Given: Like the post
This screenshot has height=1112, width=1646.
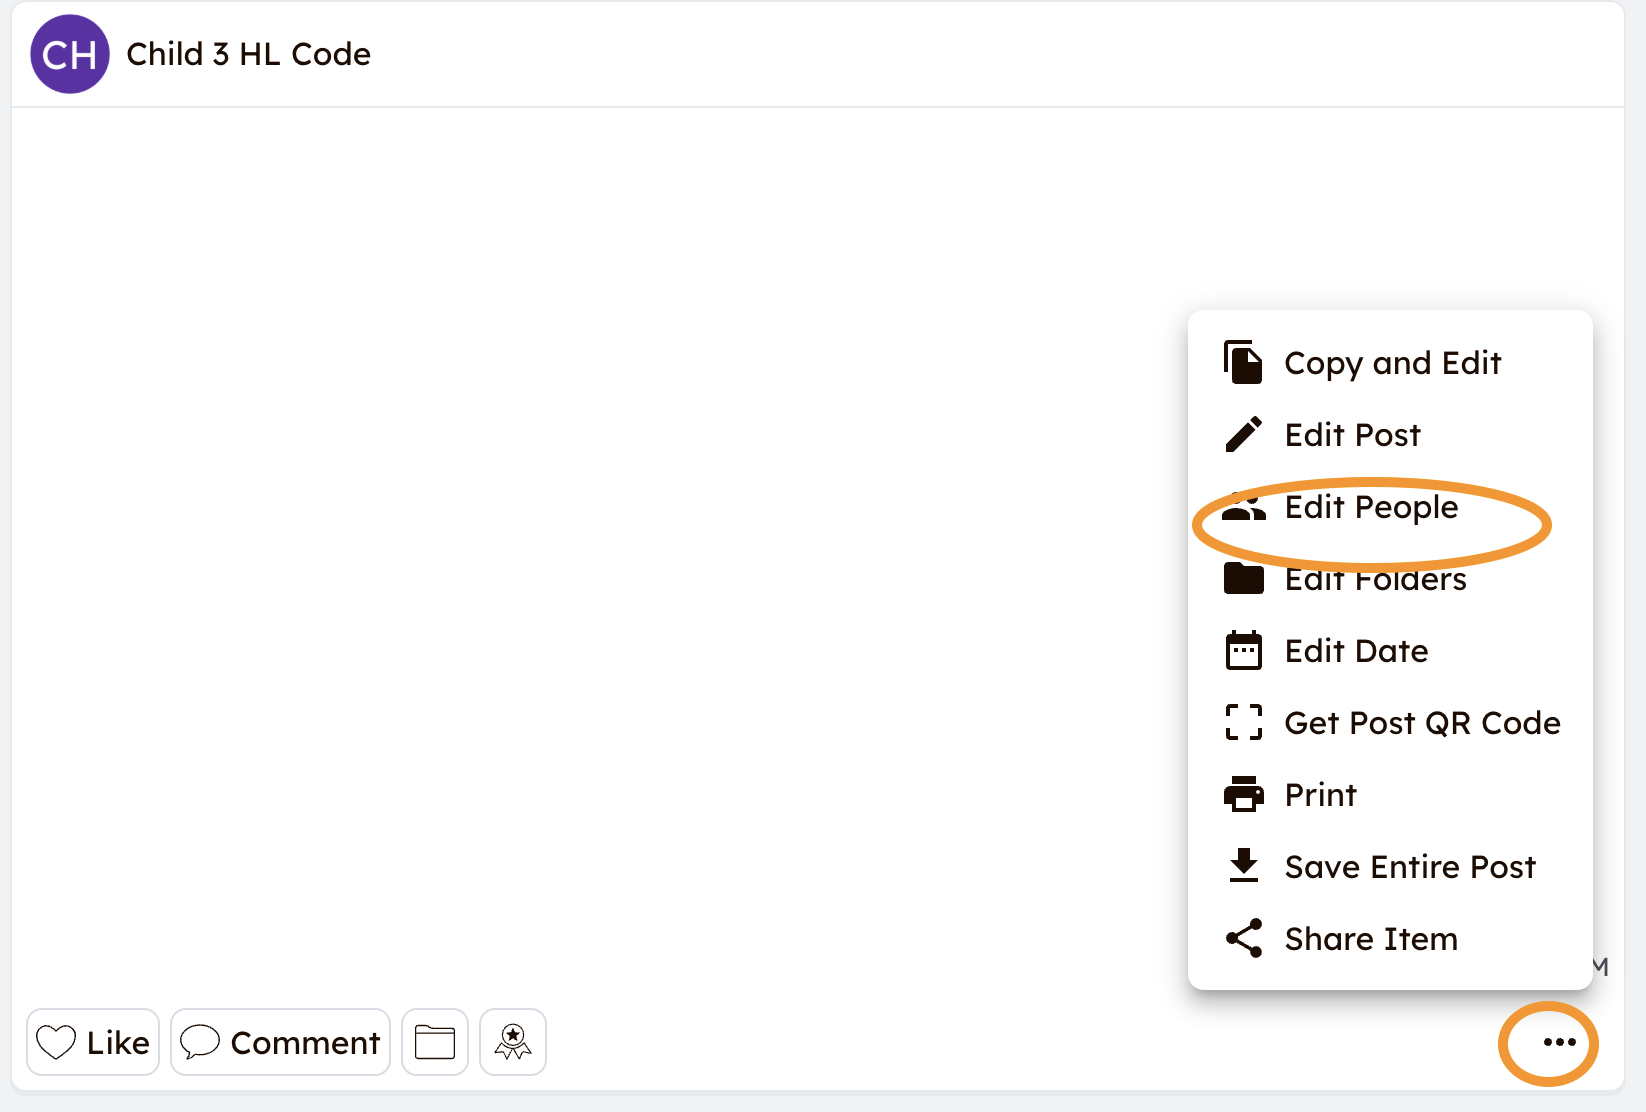Looking at the screenshot, I should pyautogui.click(x=93, y=1042).
